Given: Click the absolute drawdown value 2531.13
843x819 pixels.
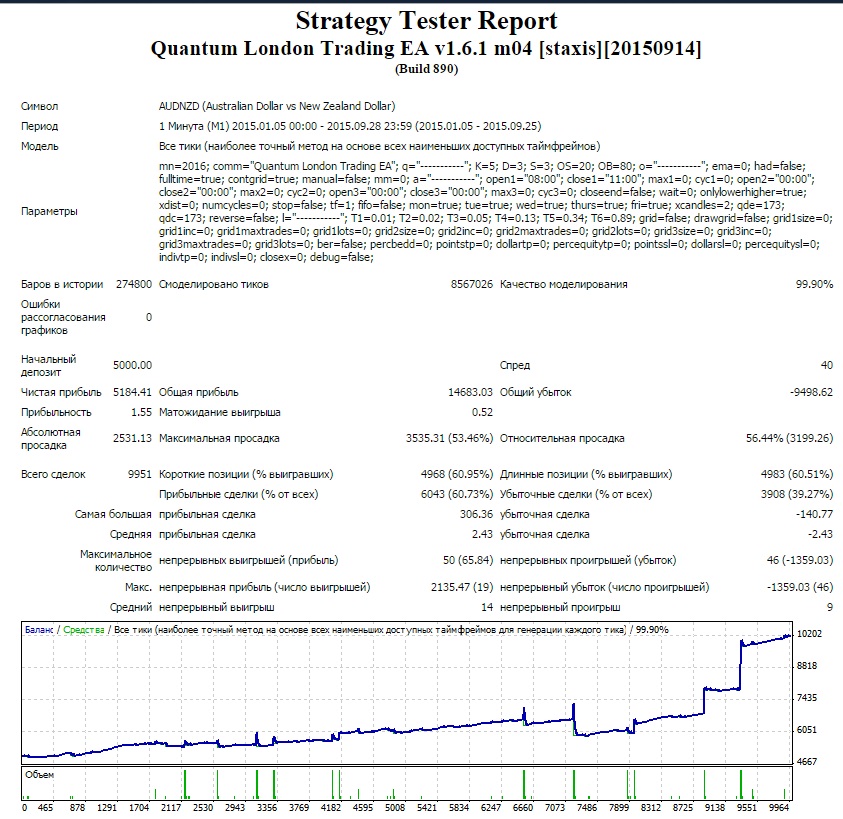Looking at the screenshot, I should [132, 438].
